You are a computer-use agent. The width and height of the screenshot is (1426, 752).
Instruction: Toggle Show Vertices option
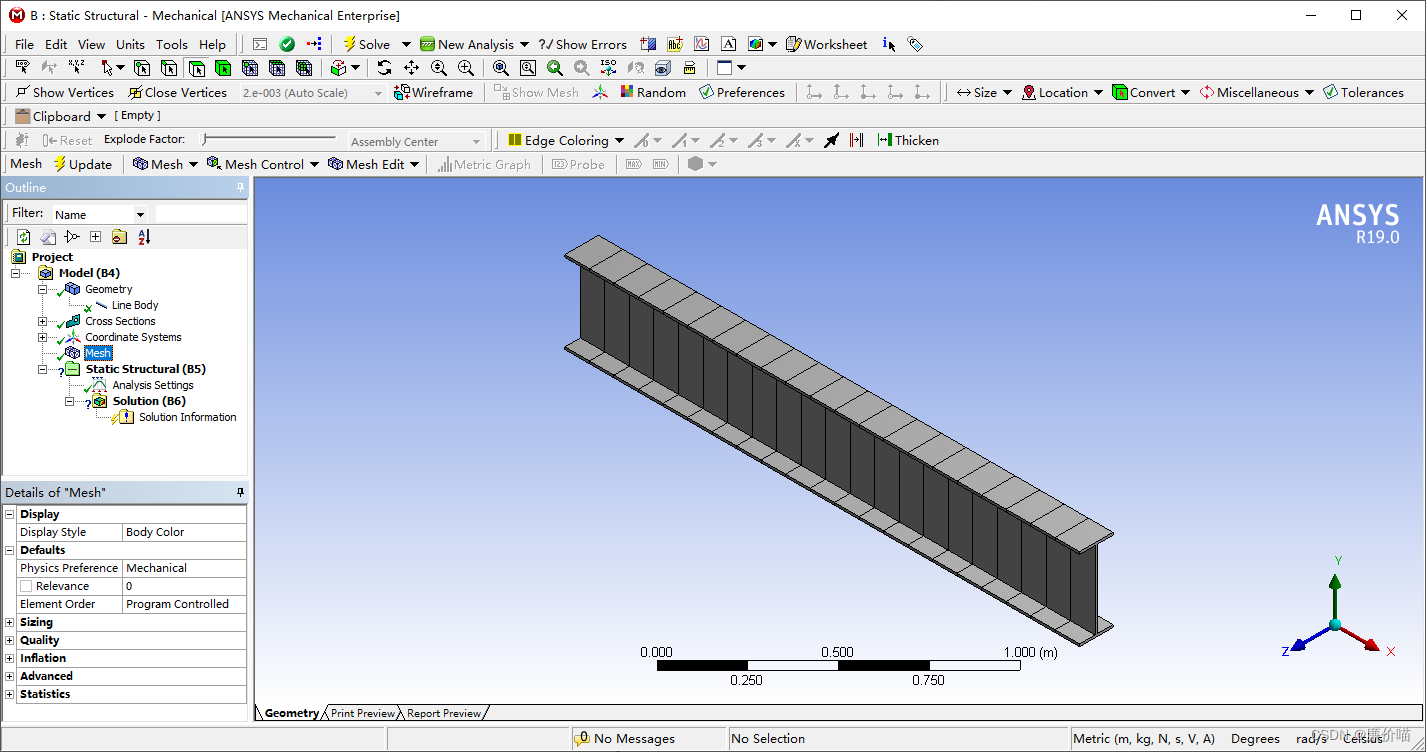[65, 92]
